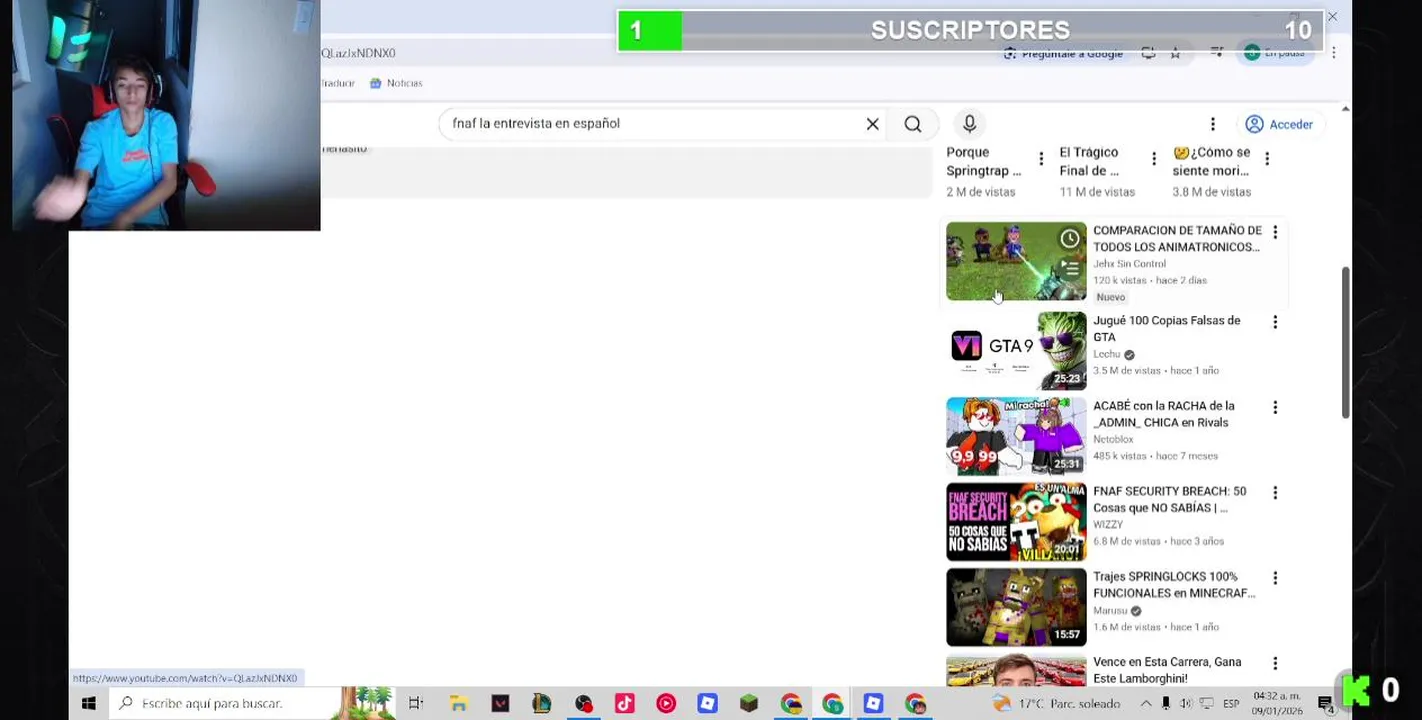Click title 'FNAF SECURITY BREACH: 50 Cosas que NO SABÍAS'

tap(1170, 500)
